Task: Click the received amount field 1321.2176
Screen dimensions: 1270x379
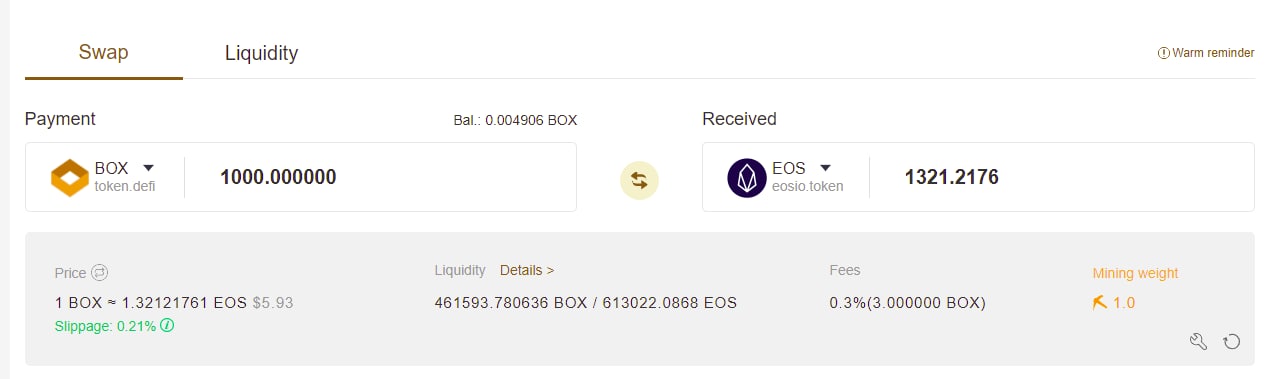Action: [1060, 178]
